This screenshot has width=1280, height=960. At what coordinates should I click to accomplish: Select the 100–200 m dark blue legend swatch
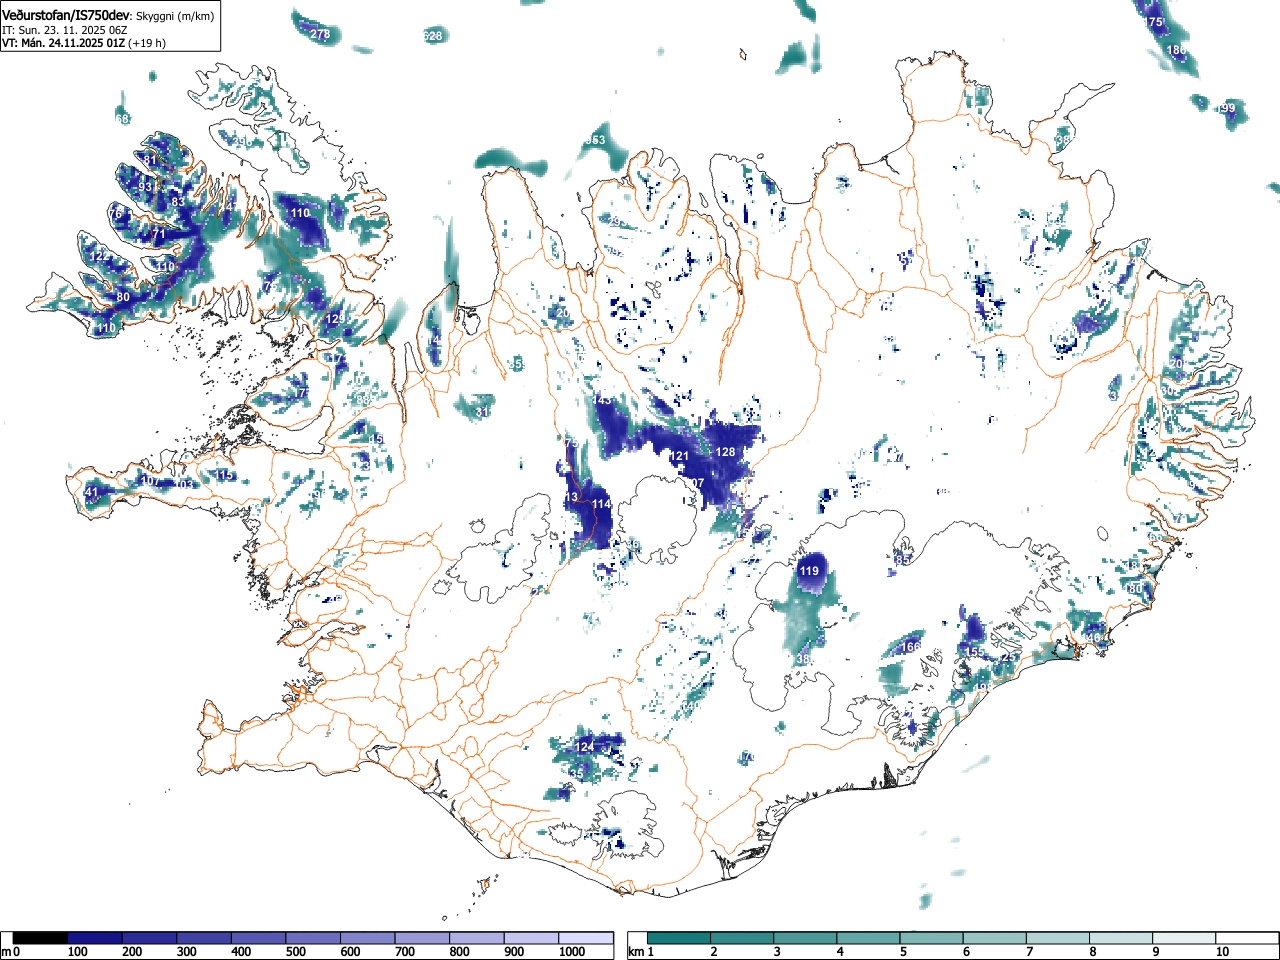click(95, 938)
